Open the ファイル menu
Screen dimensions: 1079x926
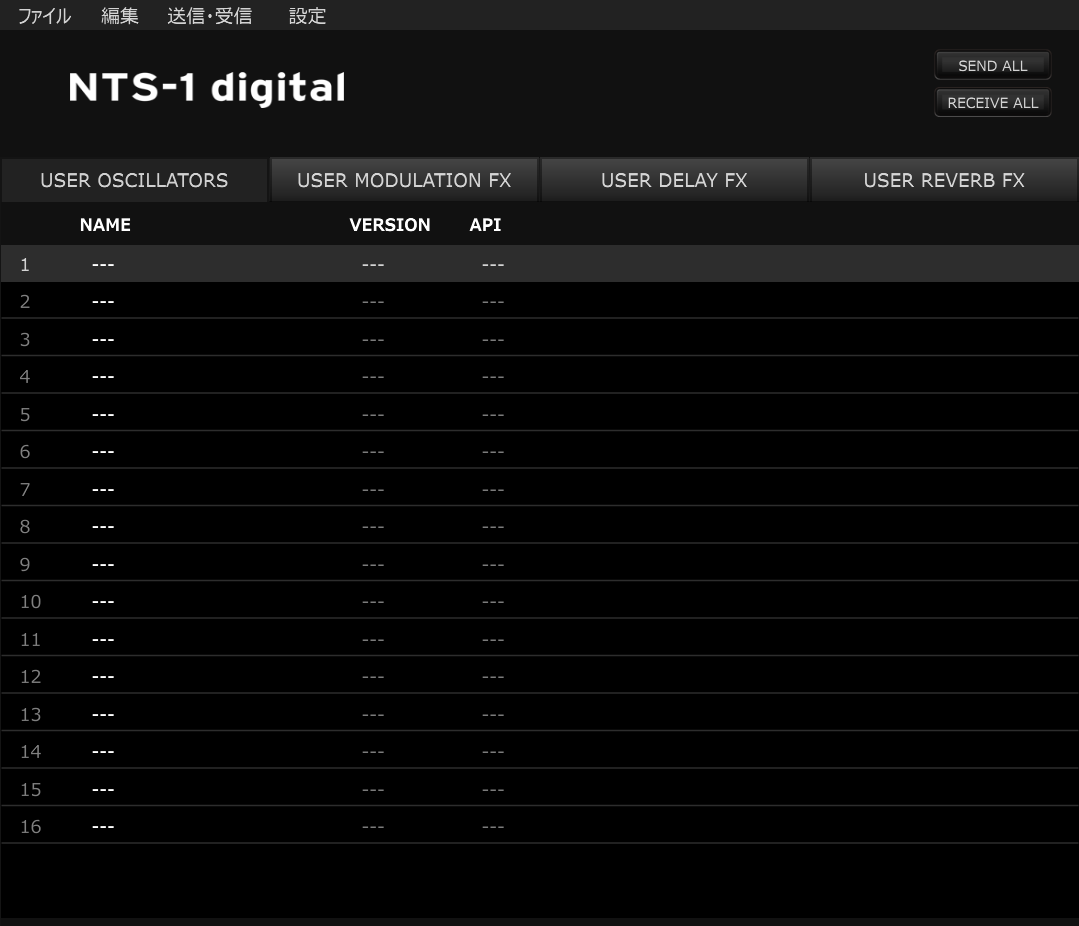tap(44, 16)
